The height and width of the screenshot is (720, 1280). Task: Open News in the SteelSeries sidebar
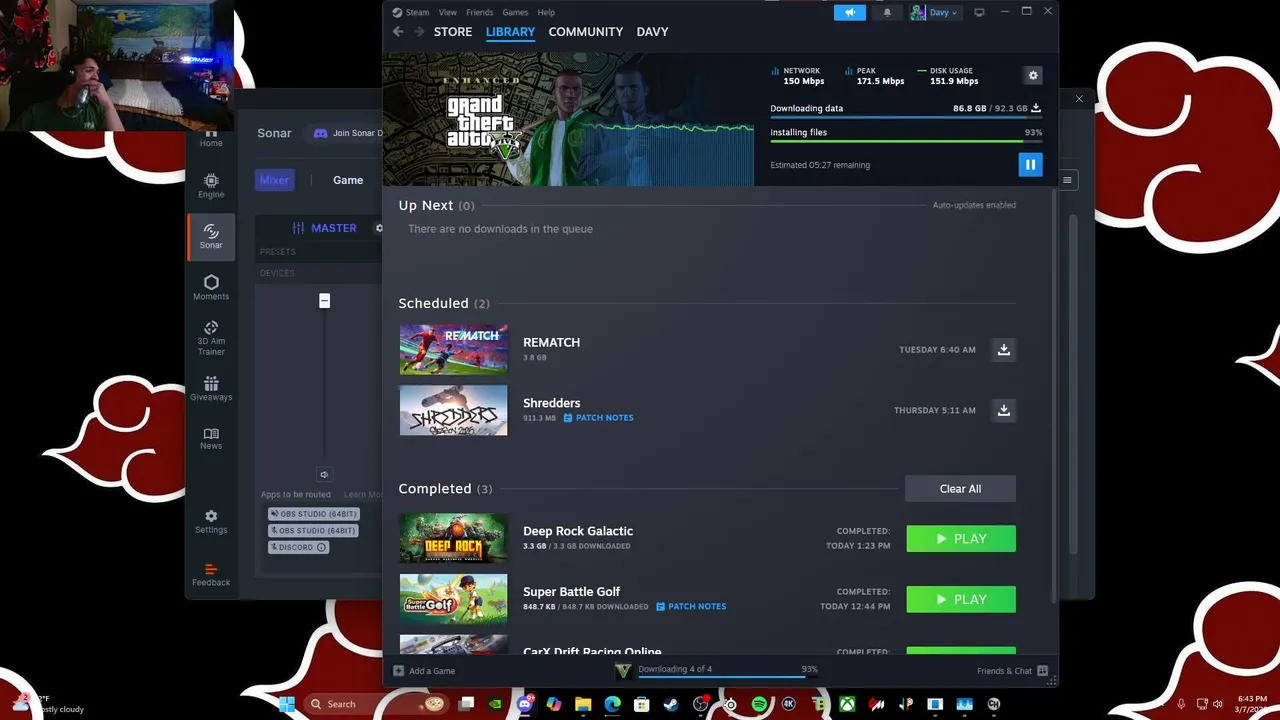point(211,439)
